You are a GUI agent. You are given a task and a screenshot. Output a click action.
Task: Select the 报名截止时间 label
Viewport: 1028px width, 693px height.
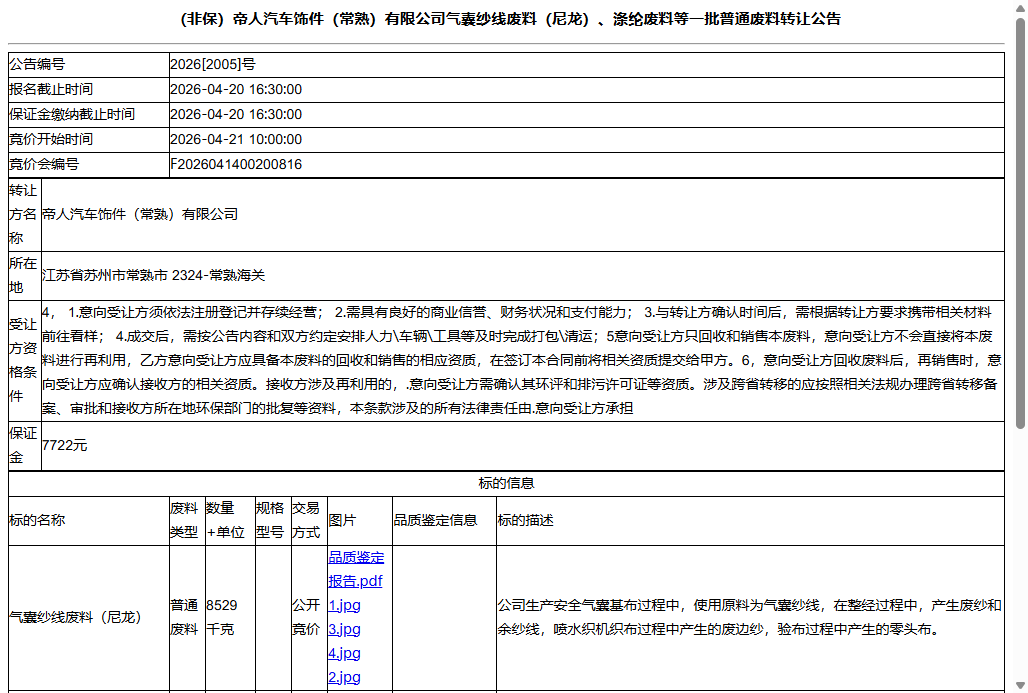(x=51, y=89)
